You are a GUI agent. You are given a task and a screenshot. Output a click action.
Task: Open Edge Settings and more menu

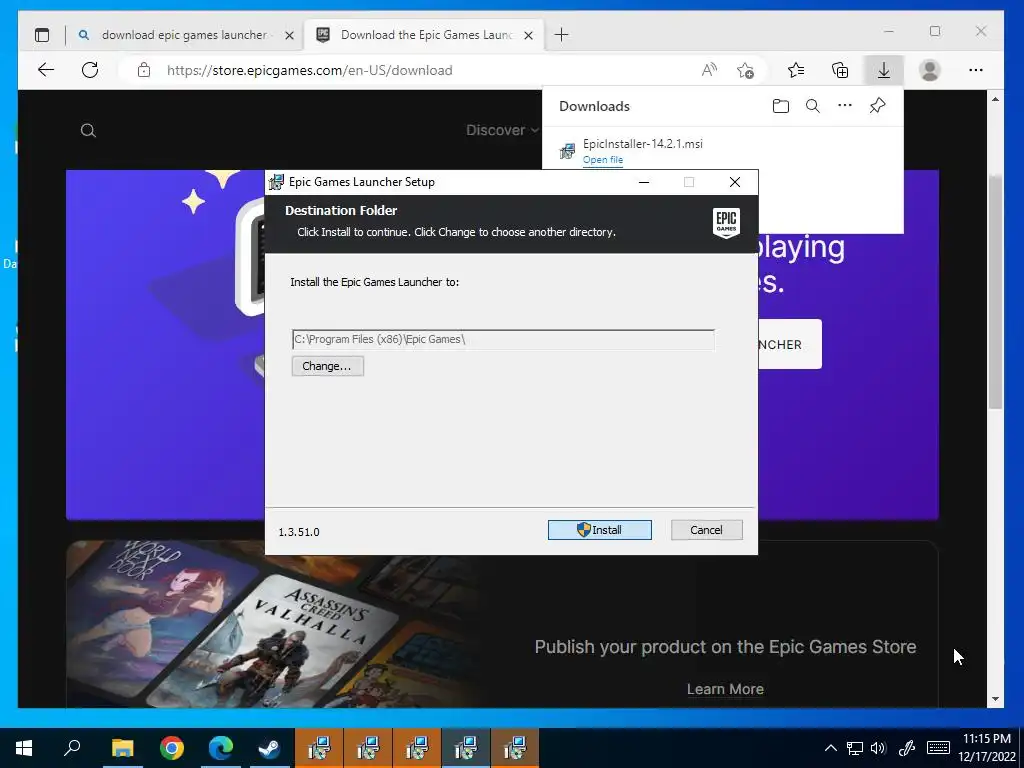point(976,70)
